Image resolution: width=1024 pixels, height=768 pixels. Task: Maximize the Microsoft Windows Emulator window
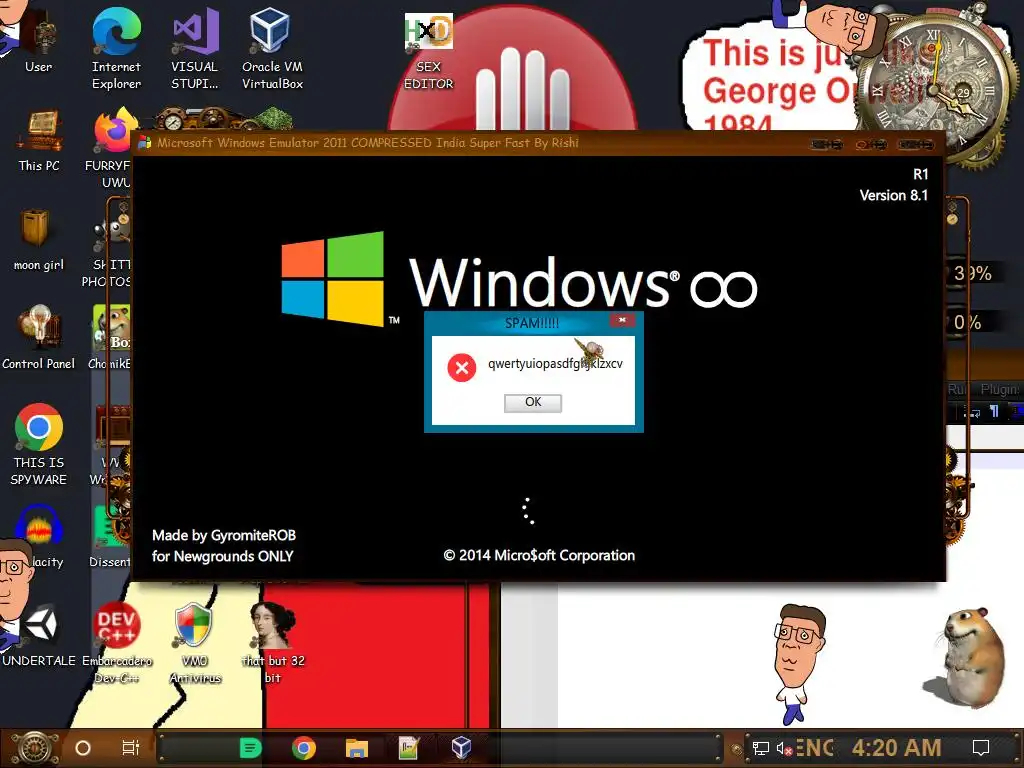pos(871,144)
